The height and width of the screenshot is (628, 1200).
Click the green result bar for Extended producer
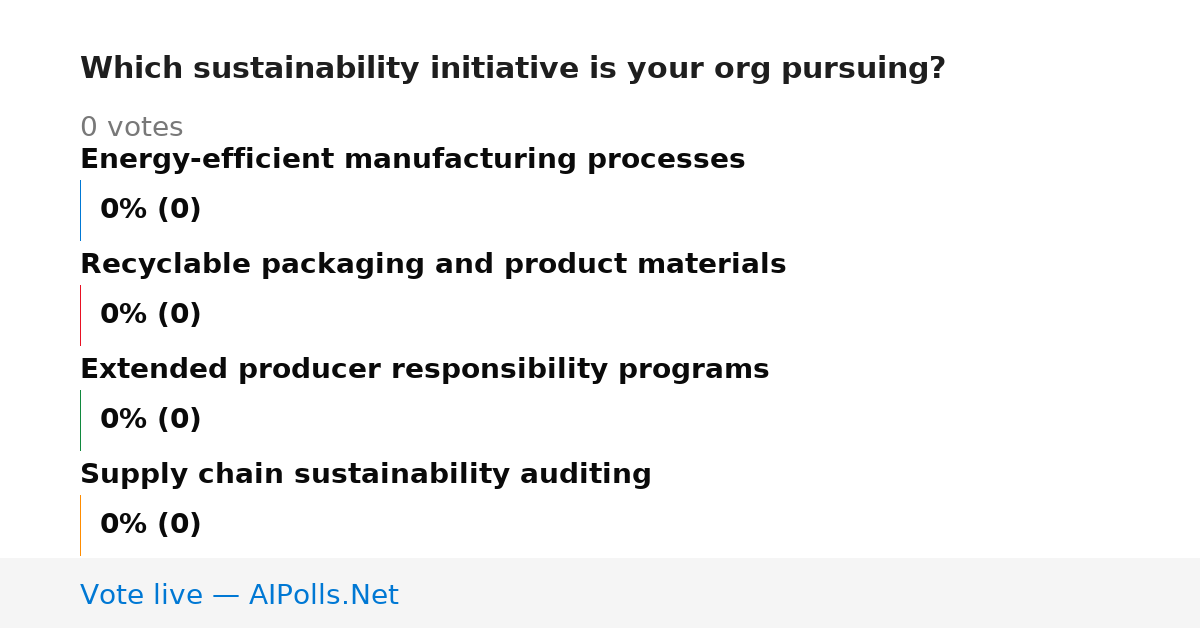tap(80, 420)
